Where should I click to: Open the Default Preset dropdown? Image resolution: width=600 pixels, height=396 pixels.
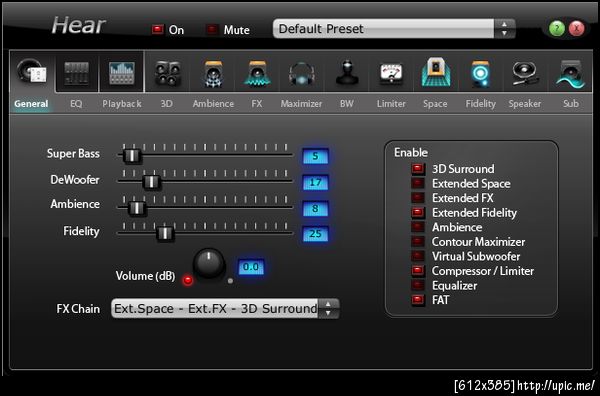click(383, 29)
